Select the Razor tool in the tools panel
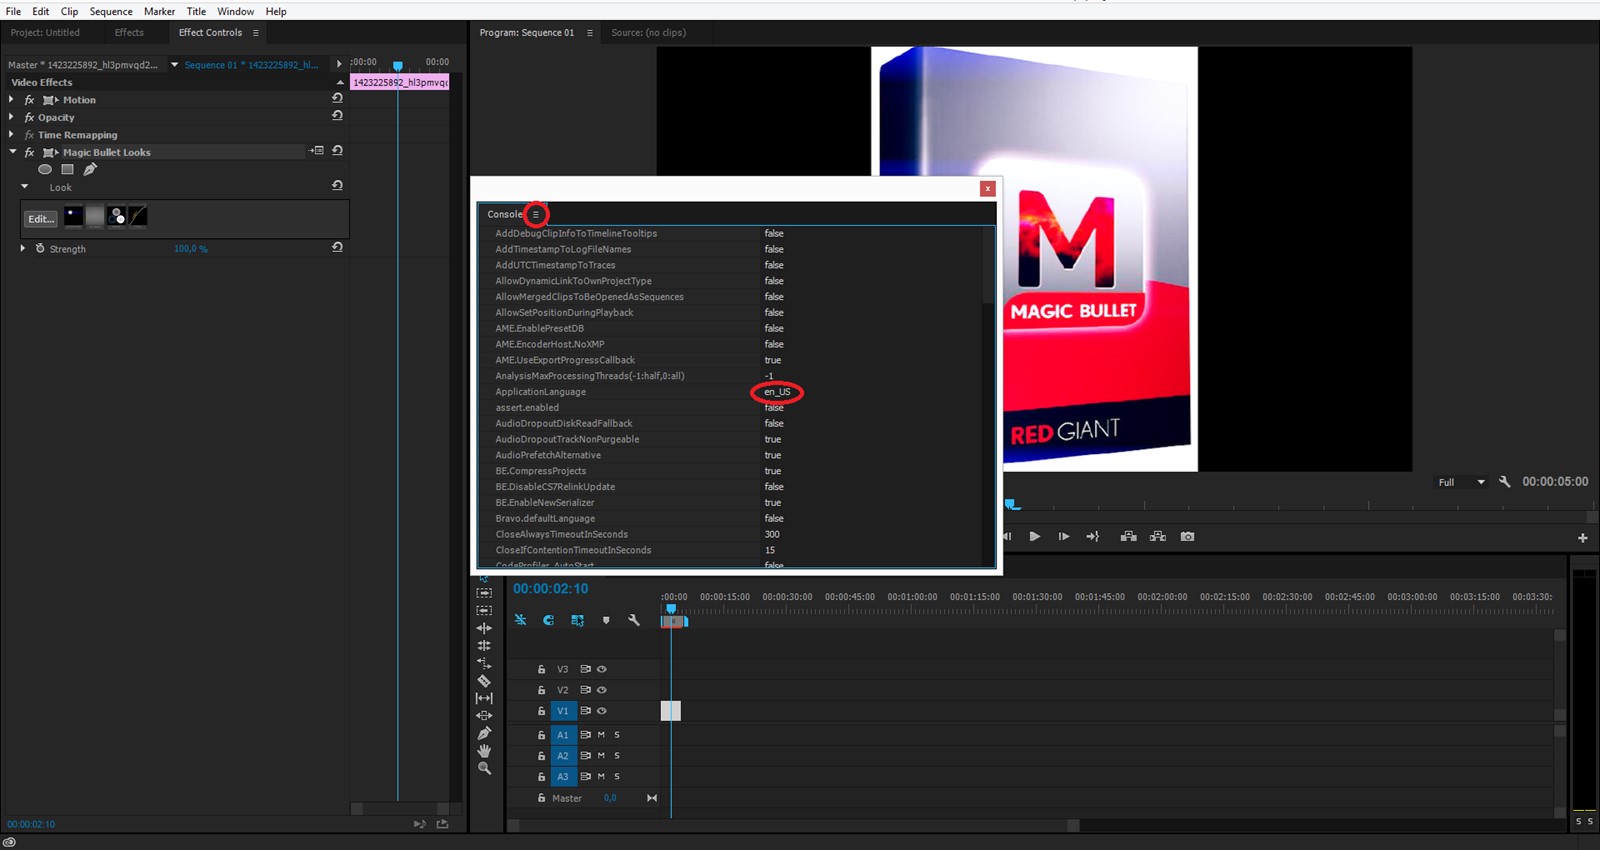1600x850 pixels. pos(484,681)
